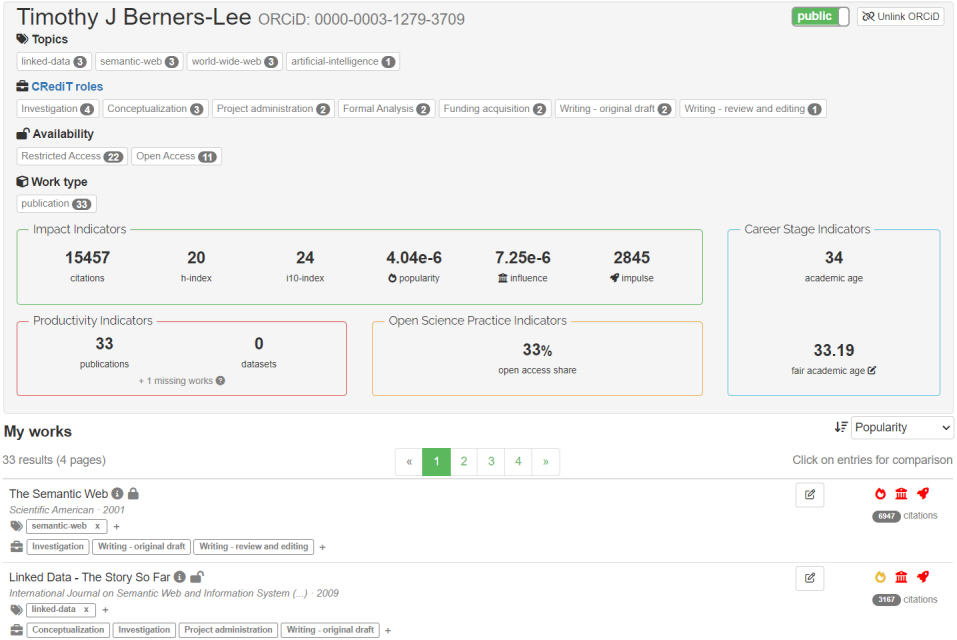Edit the fair academic age
The image size is (957, 640).
tap(872, 370)
